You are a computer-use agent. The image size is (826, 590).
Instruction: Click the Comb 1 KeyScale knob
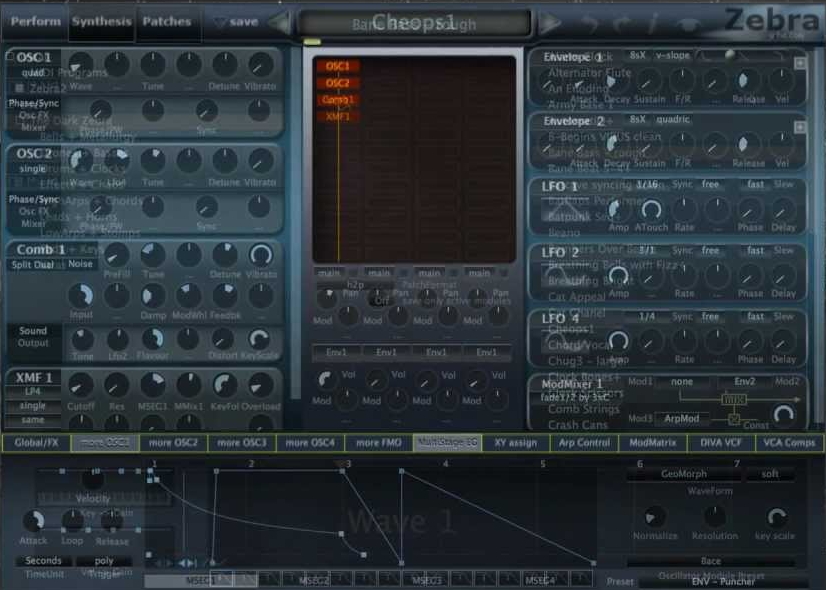click(x=260, y=339)
